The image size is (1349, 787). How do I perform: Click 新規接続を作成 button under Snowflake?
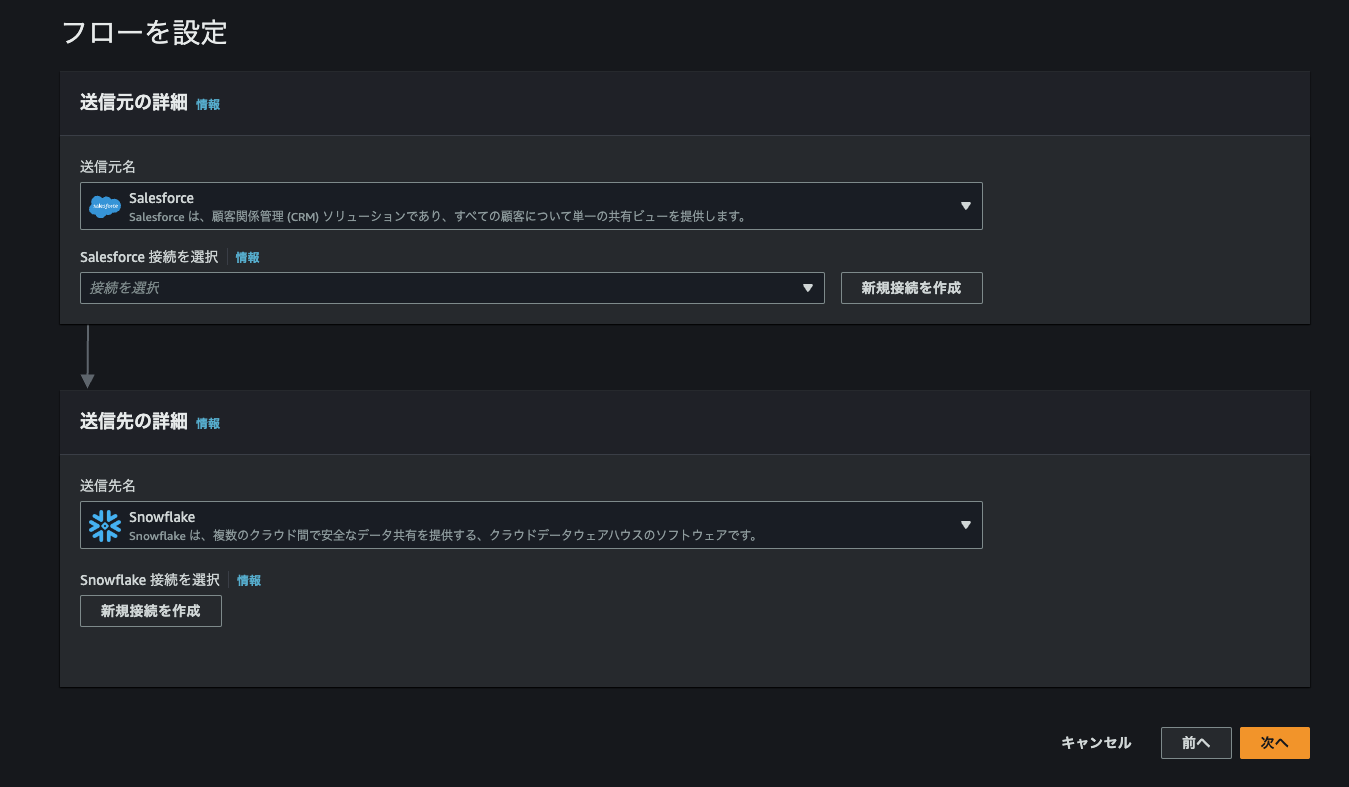pyautogui.click(x=151, y=611)
